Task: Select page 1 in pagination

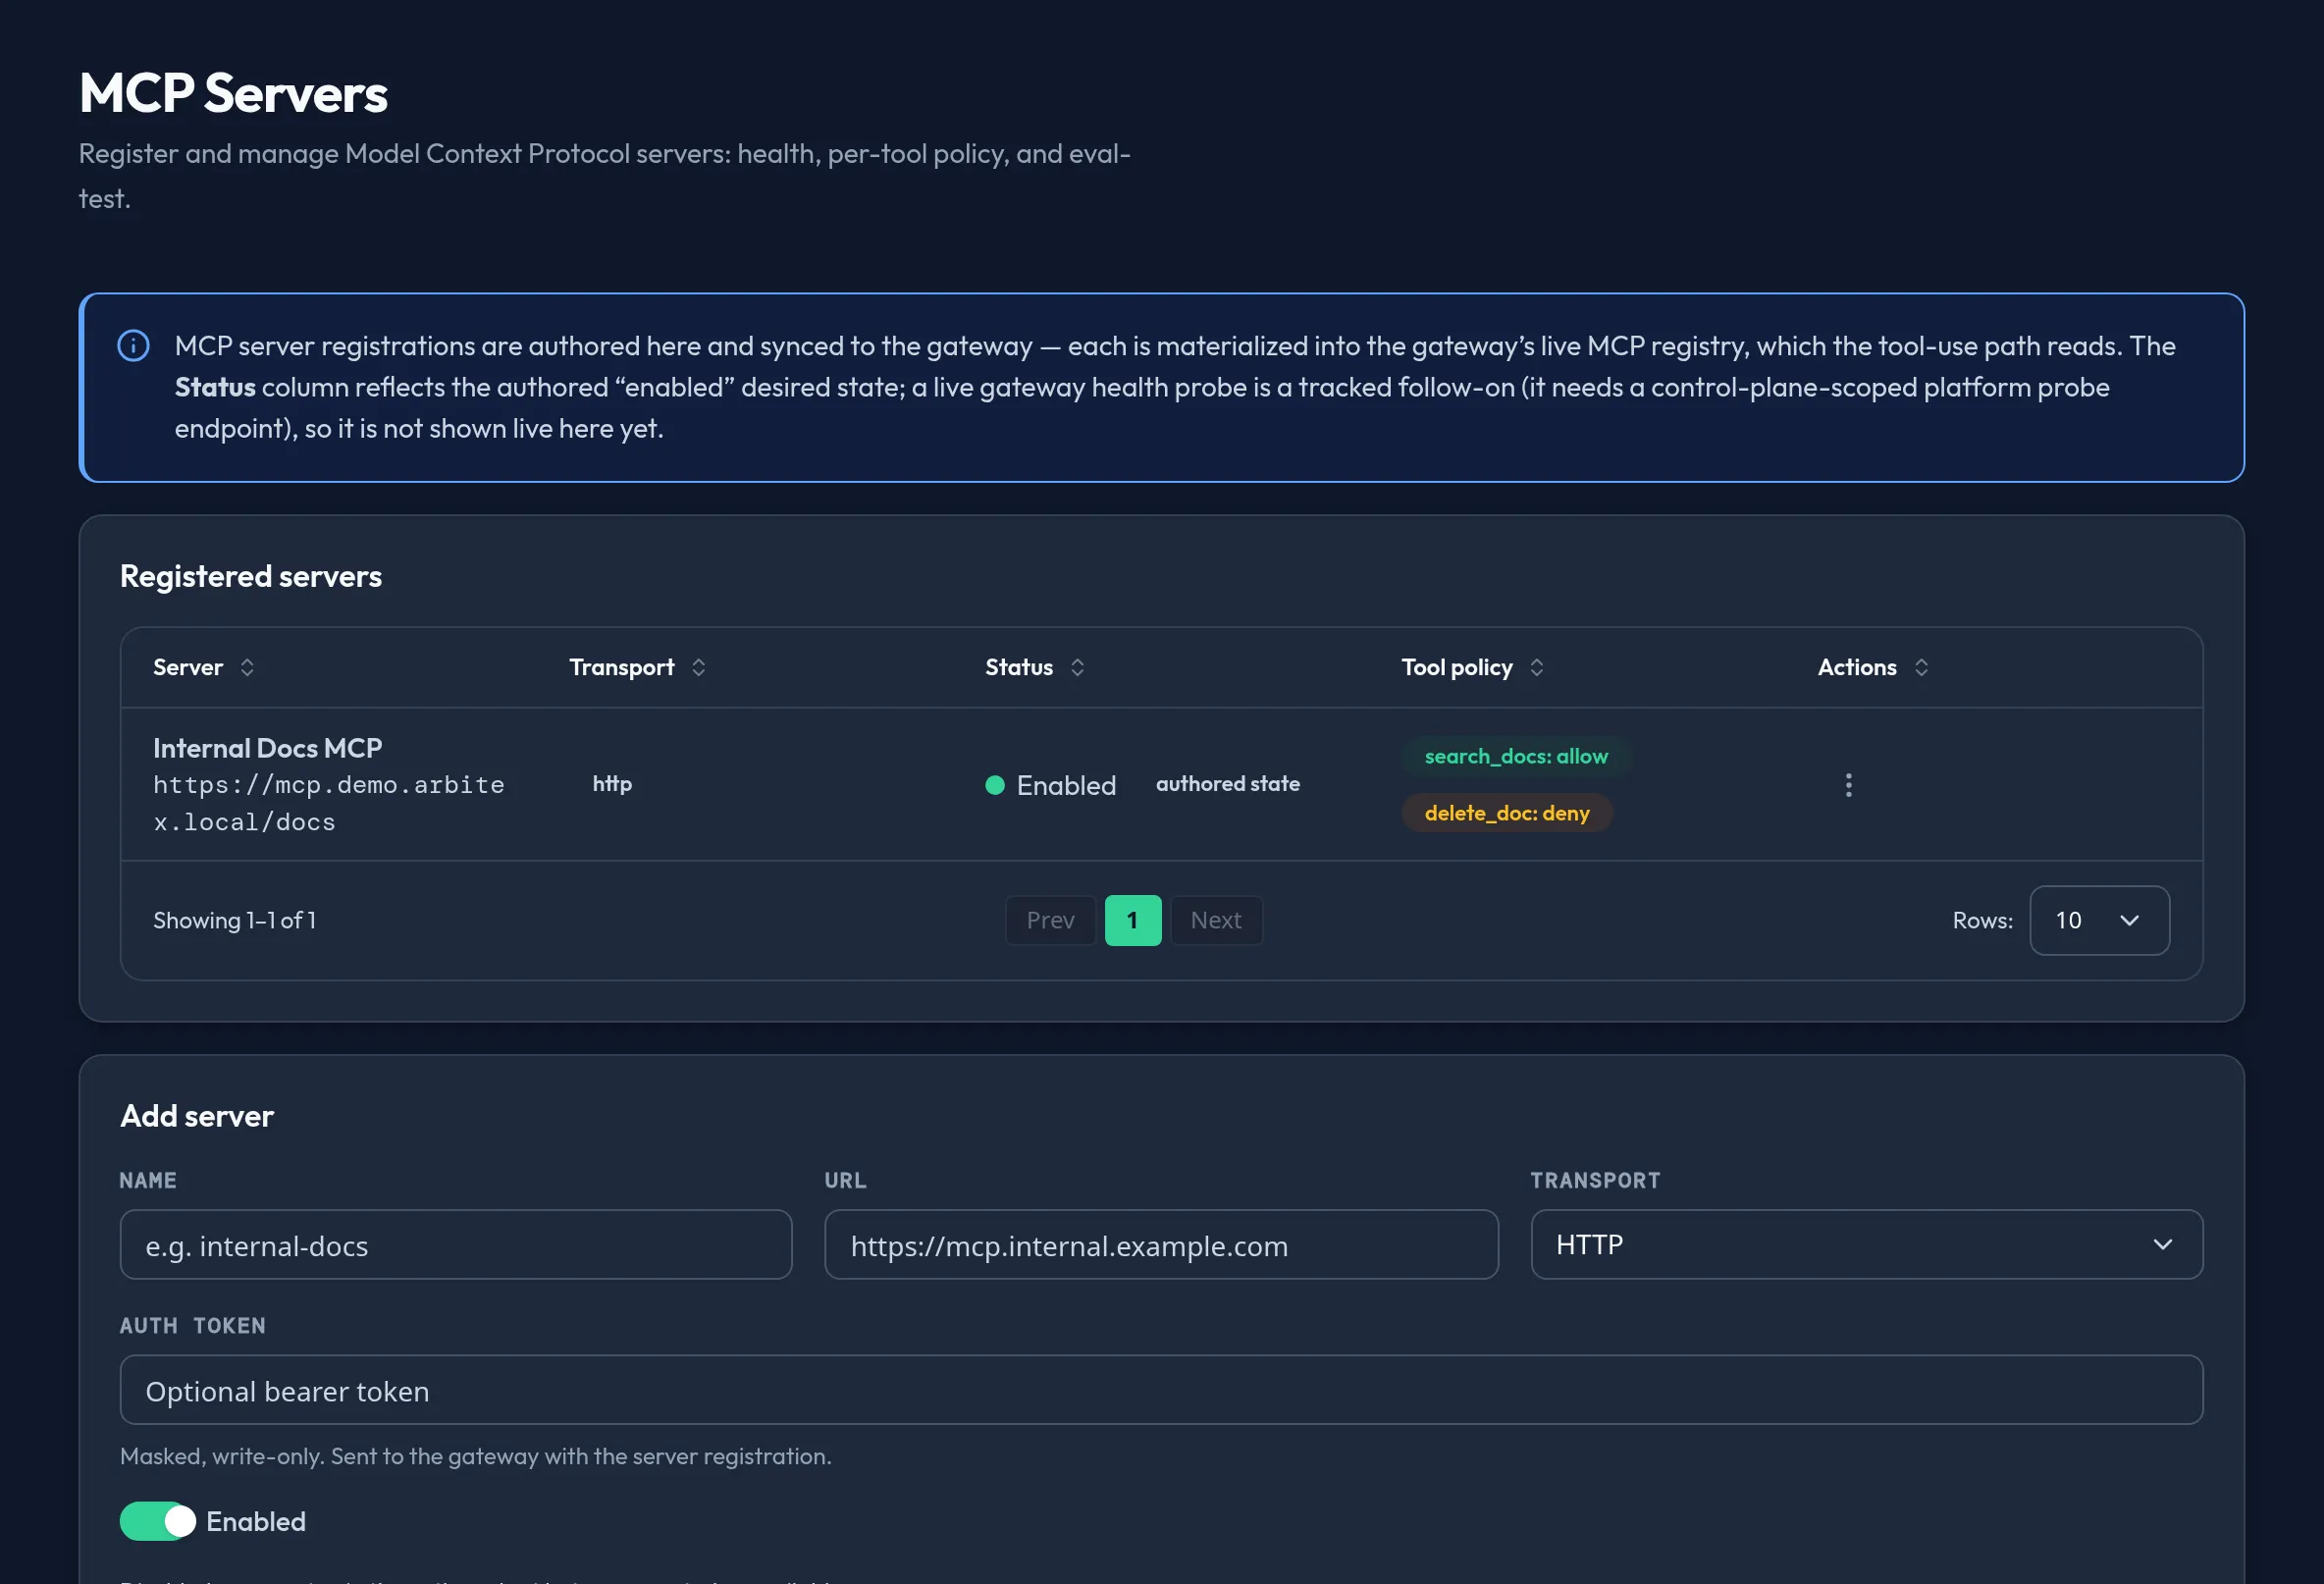Action: point(1132,920)
